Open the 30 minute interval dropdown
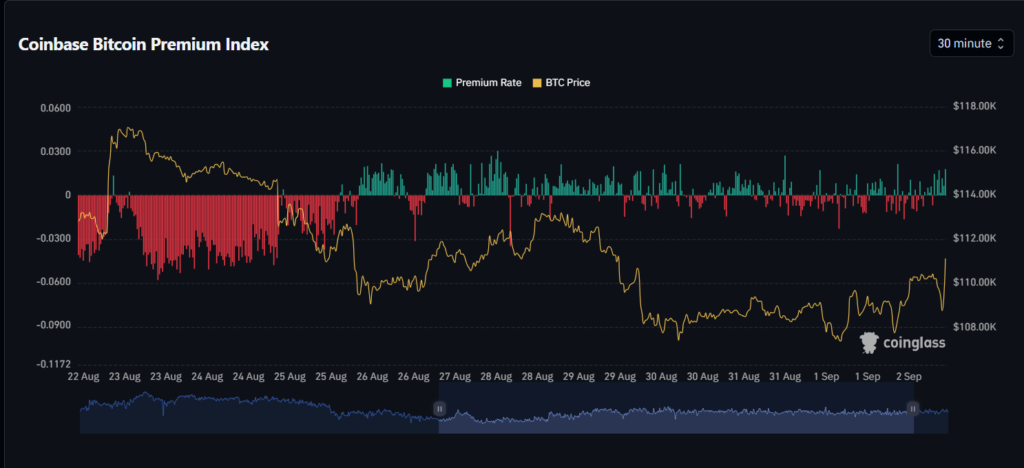This screenshot has width=1024, height=468. (972, 44)
